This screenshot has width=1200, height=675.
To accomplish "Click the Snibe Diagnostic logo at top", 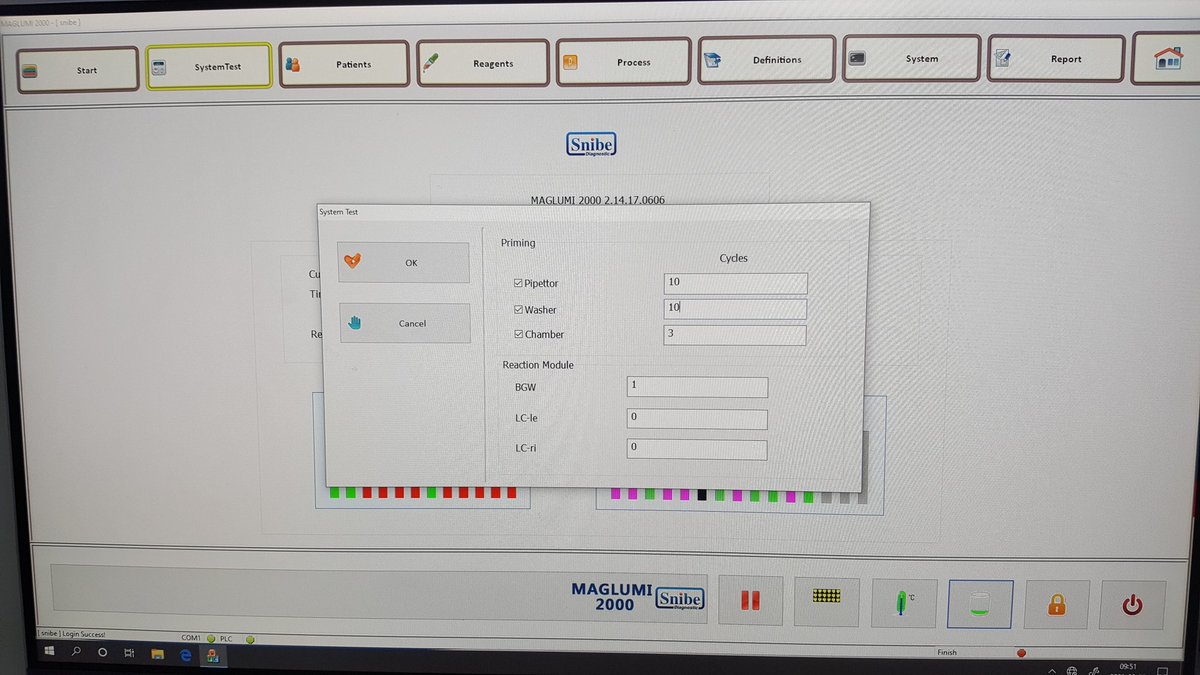I will click(591, 146).
